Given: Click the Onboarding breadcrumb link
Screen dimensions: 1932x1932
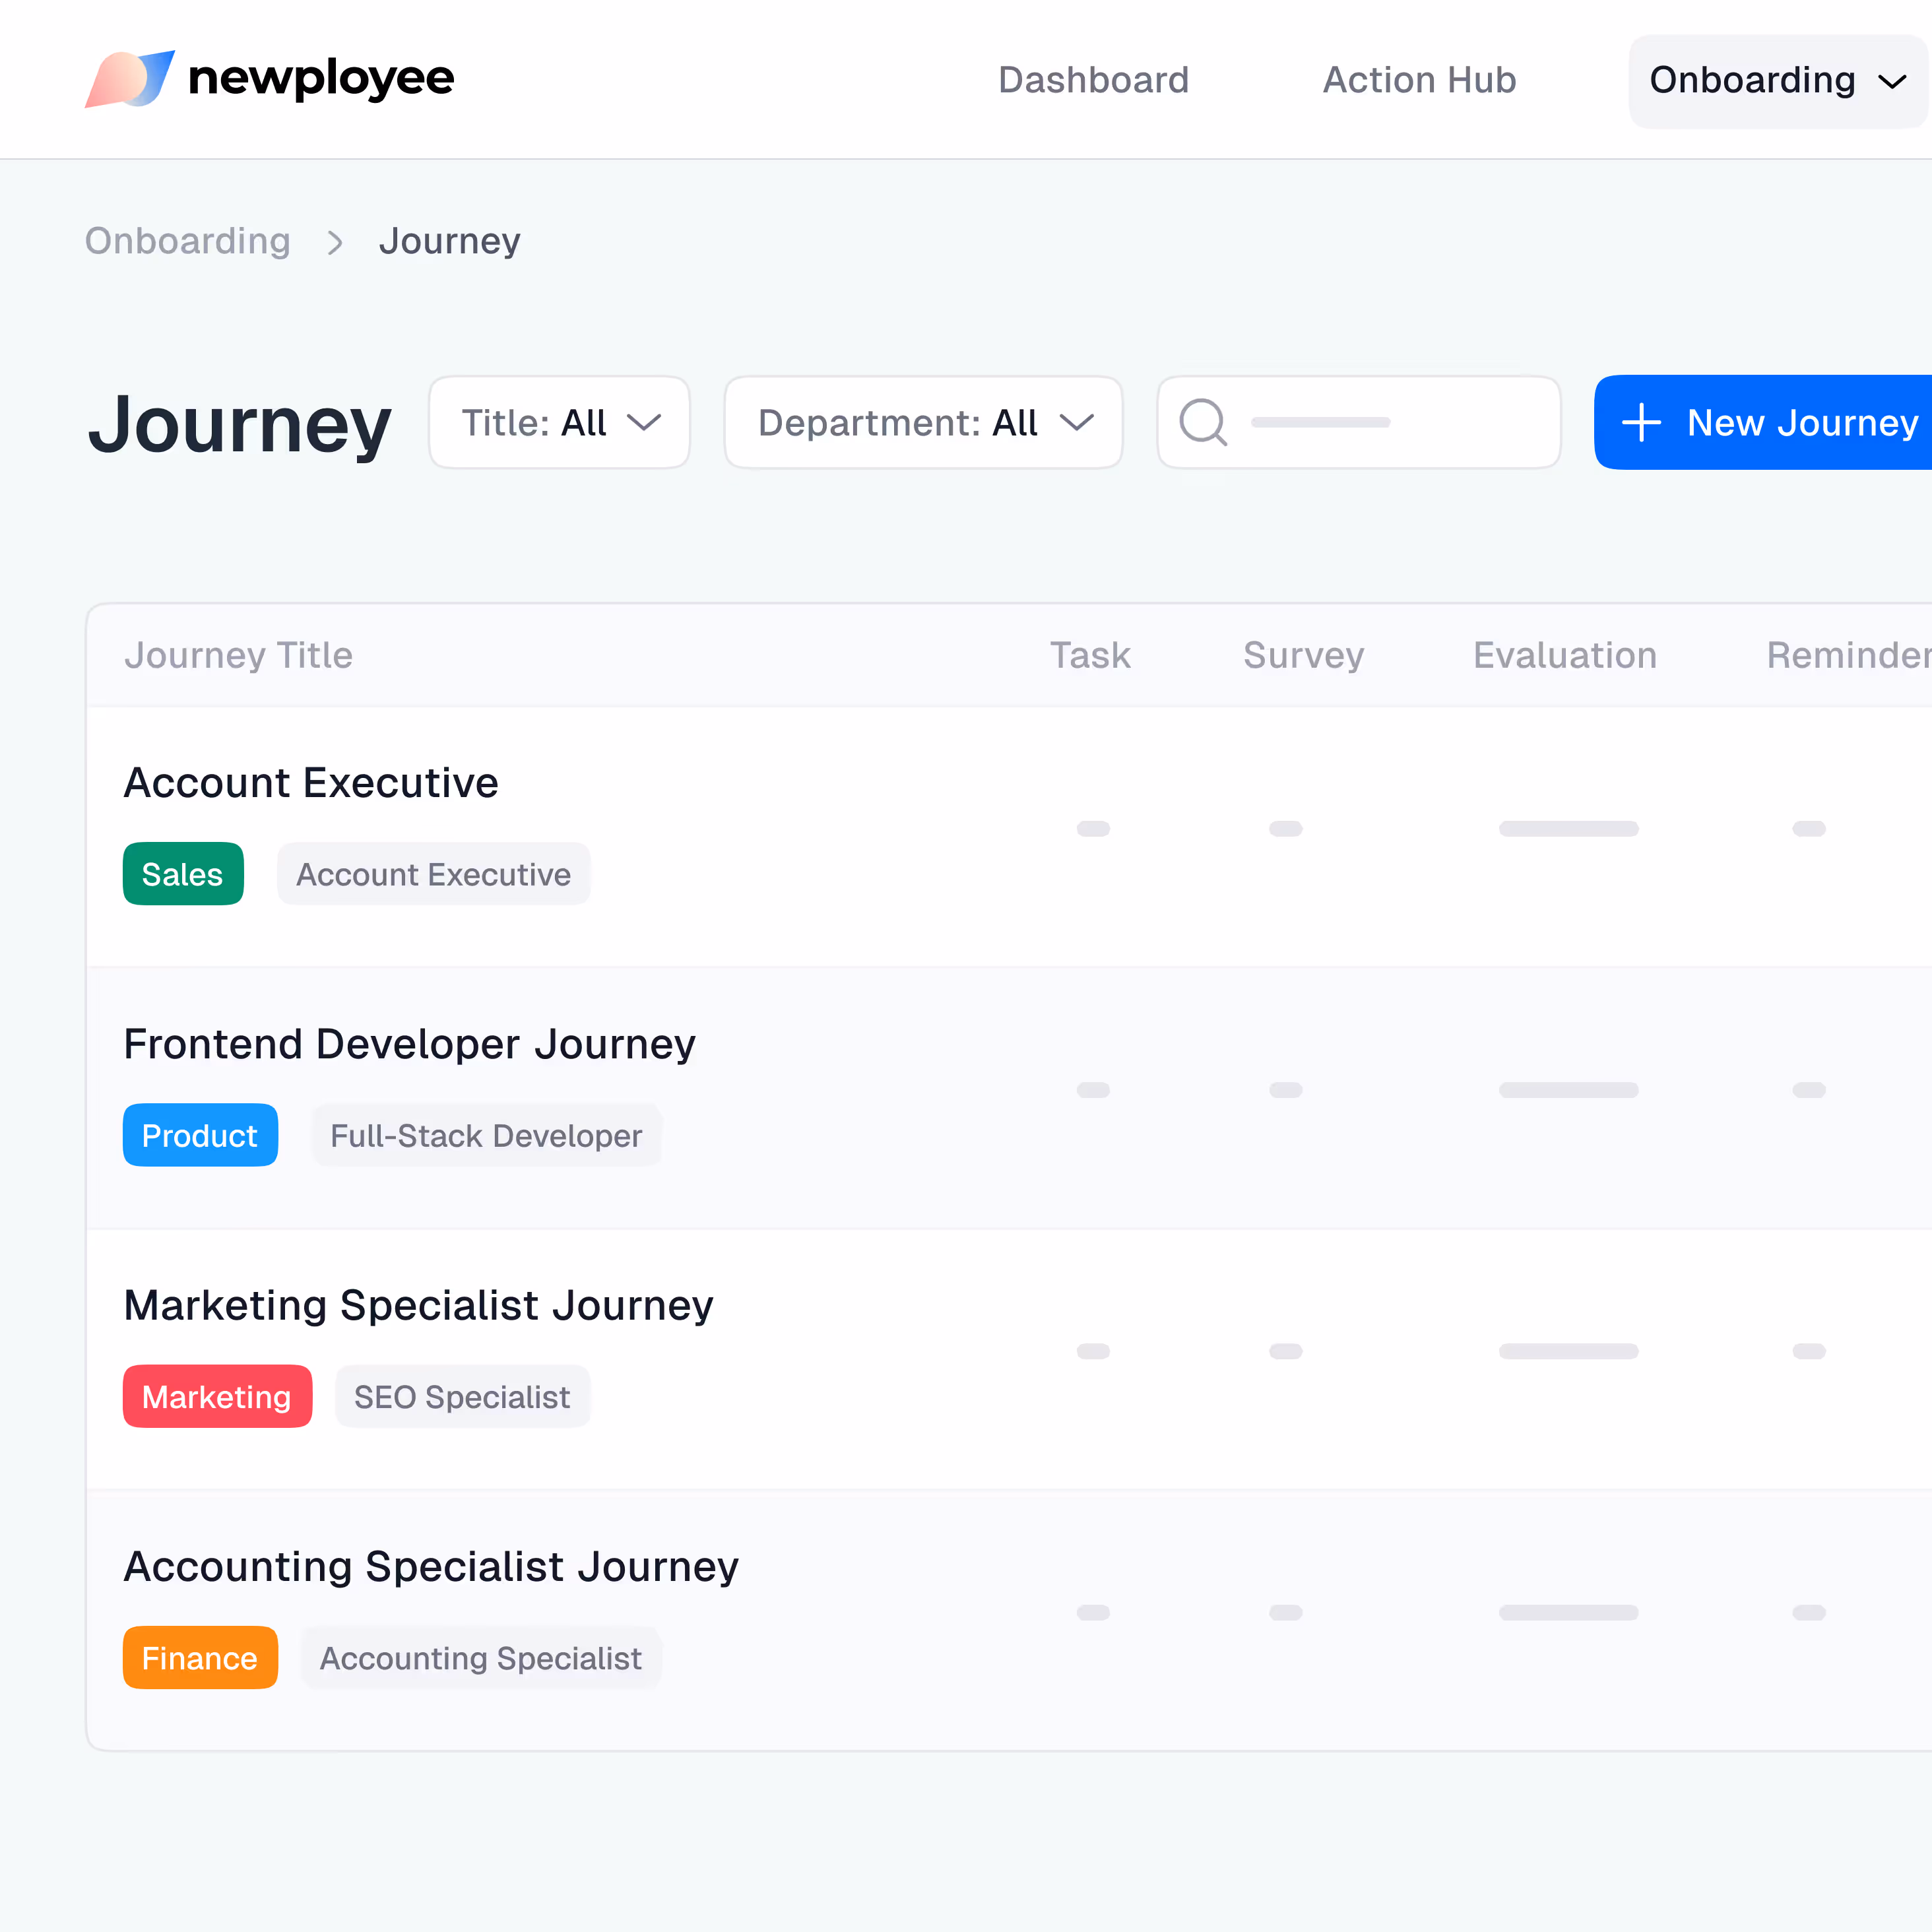Looking at the screenshot, I should 188,241.
